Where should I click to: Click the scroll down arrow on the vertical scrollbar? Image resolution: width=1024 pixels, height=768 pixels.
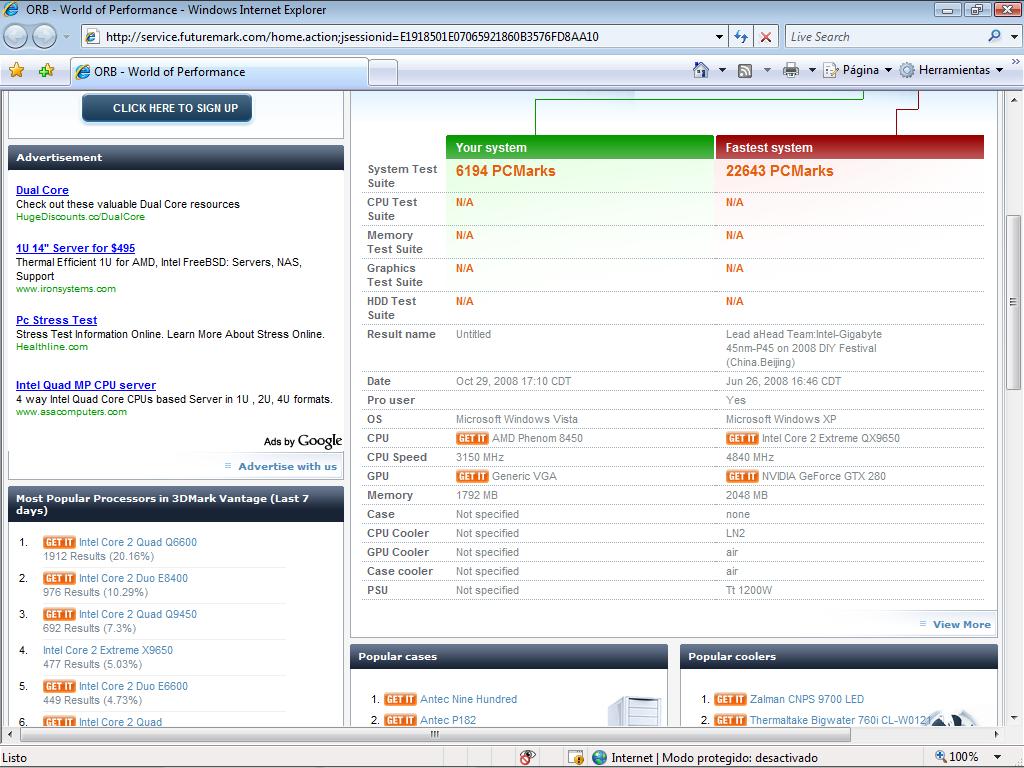1014,718
